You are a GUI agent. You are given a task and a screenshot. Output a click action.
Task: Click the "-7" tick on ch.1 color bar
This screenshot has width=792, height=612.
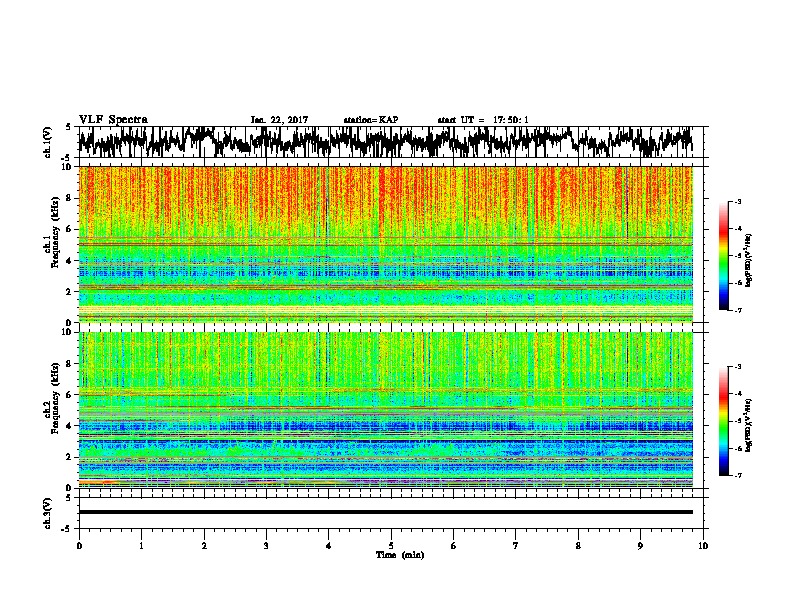coord(738,310)
